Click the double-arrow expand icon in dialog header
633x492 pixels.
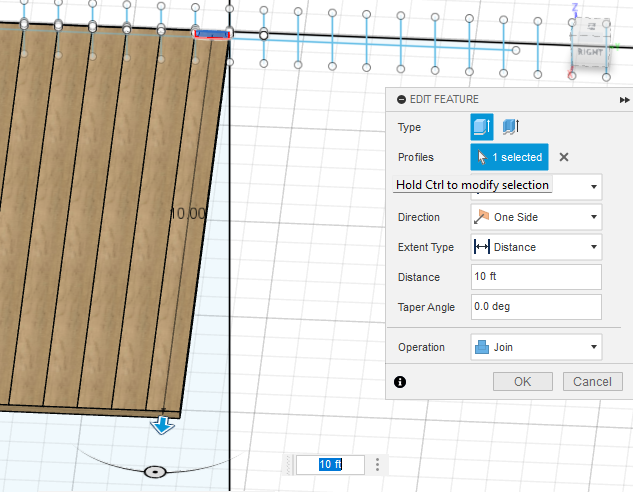624,100
